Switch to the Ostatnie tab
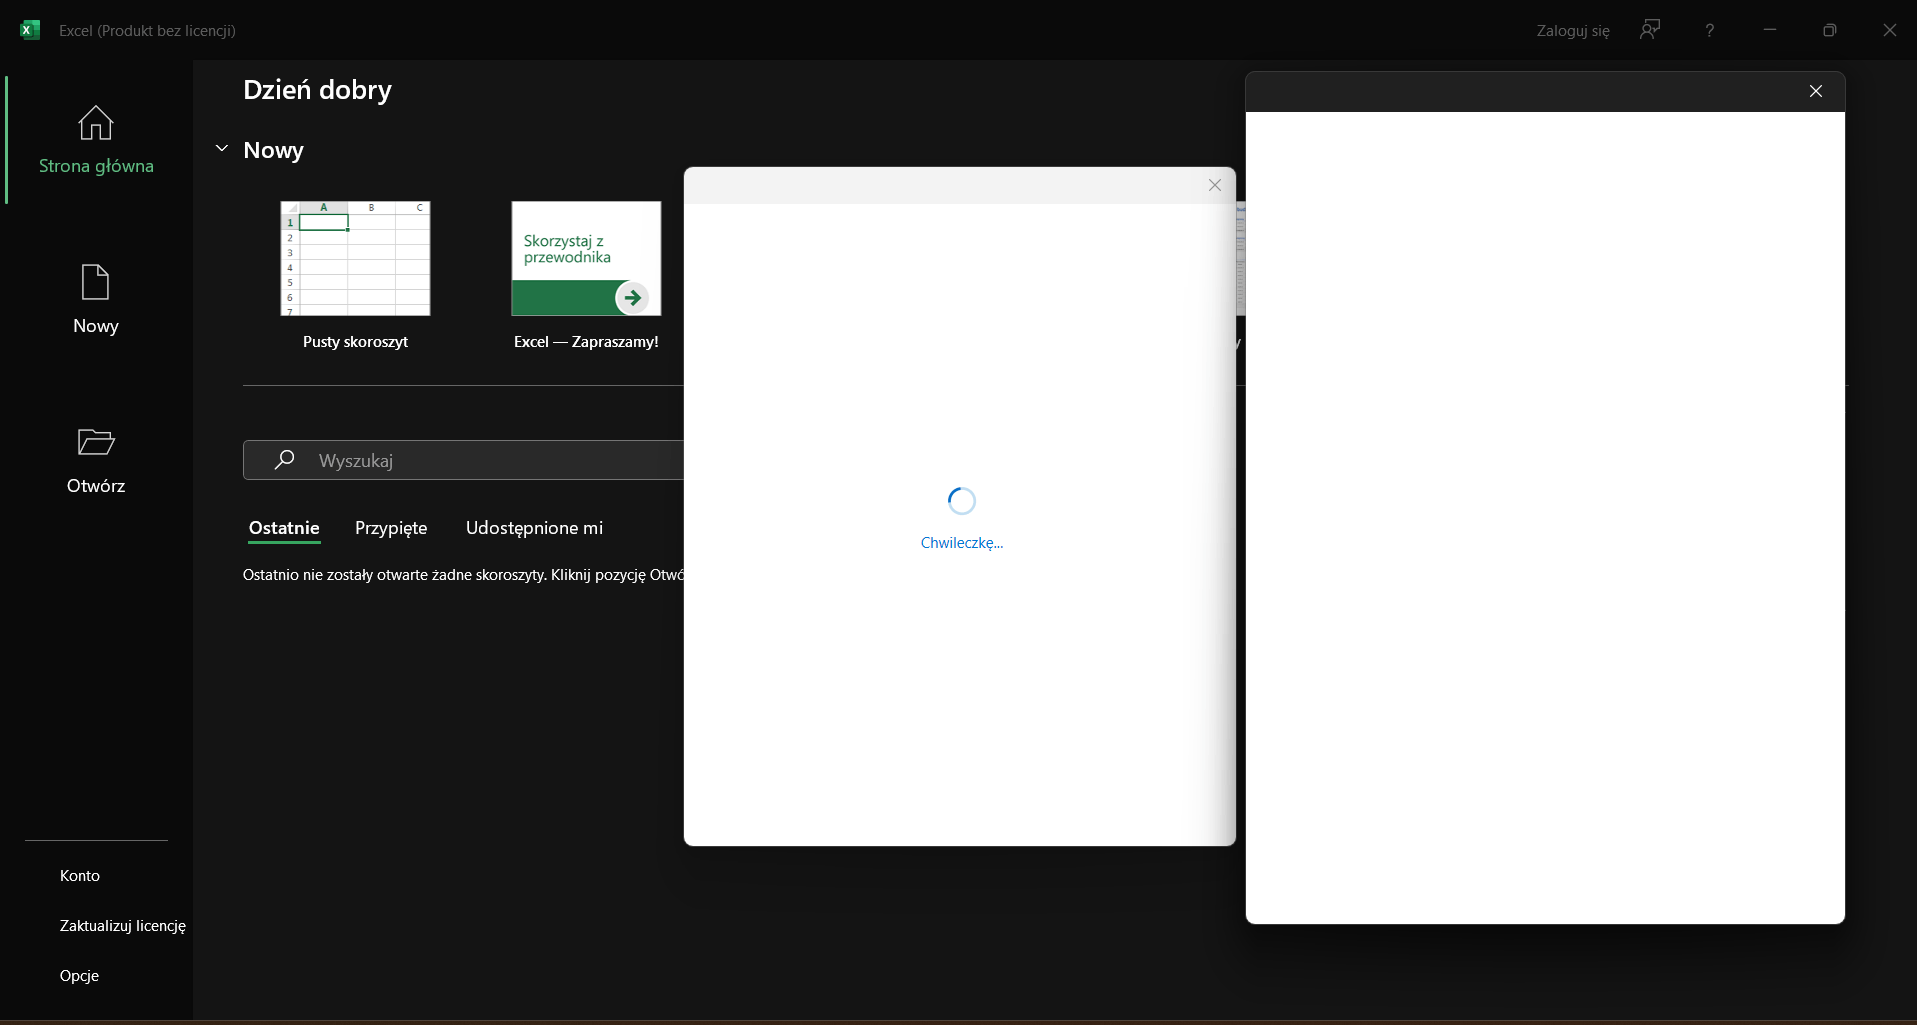 [x=284, y=528]
